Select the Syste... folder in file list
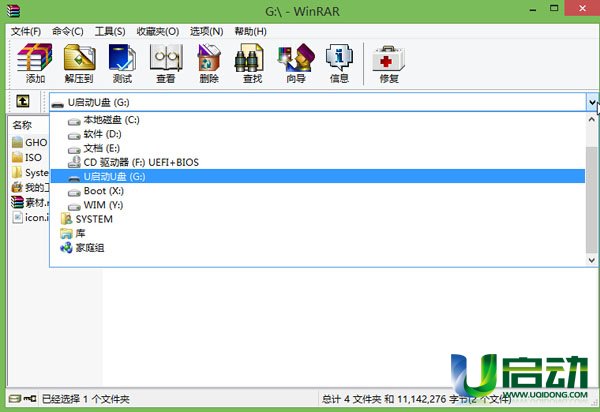Viewport: 600px width, 412px height. coord(31,173)
